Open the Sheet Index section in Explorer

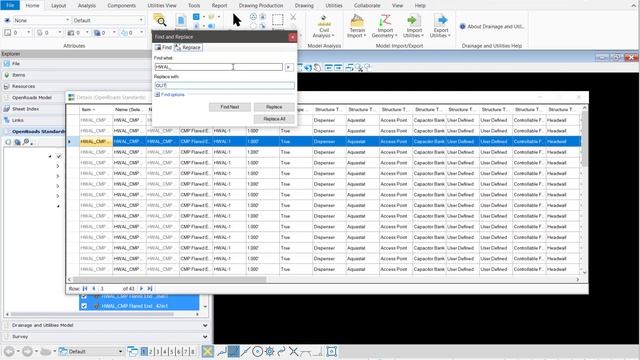click(26, 109)
